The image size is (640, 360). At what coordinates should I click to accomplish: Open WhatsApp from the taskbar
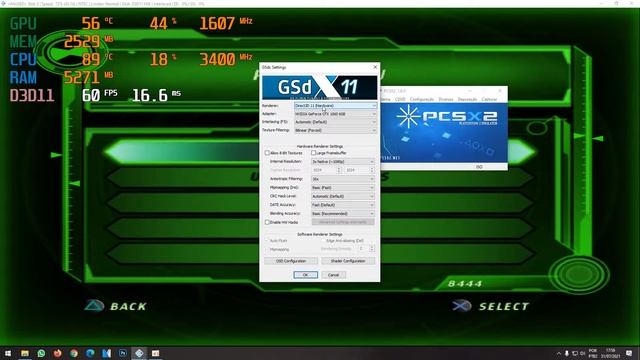(x=41, y=353)
